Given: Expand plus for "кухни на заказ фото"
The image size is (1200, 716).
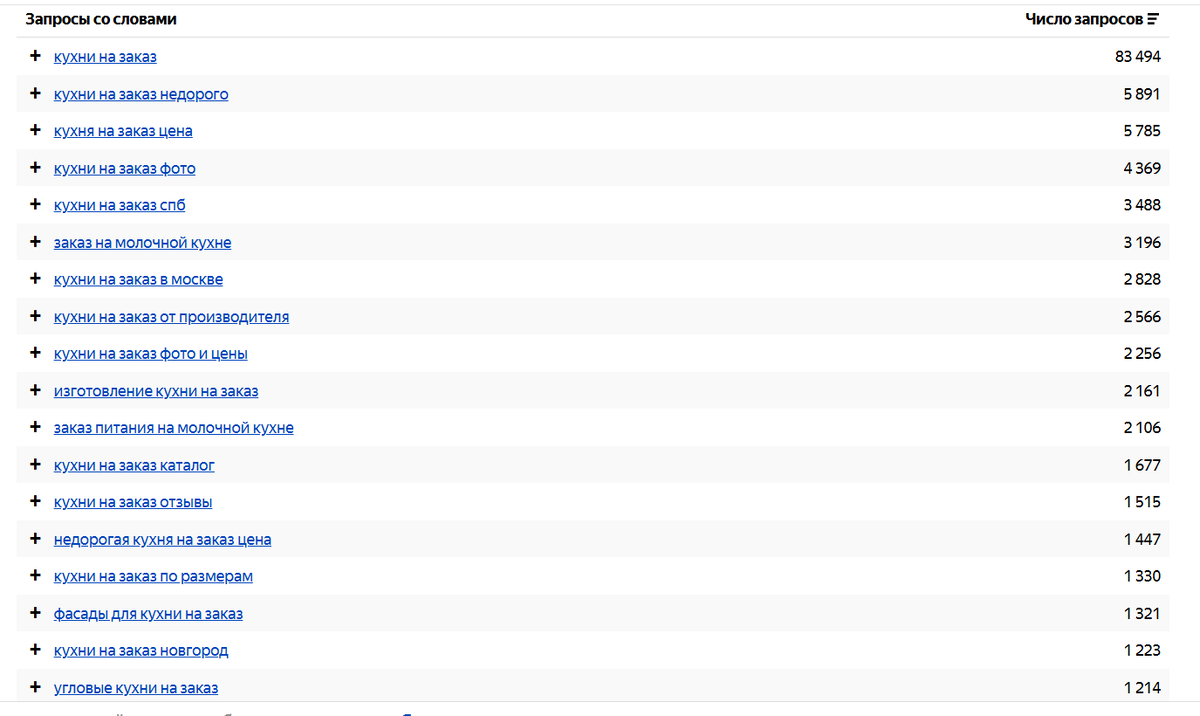Looking at the screenshot, I should coord(35,167).
